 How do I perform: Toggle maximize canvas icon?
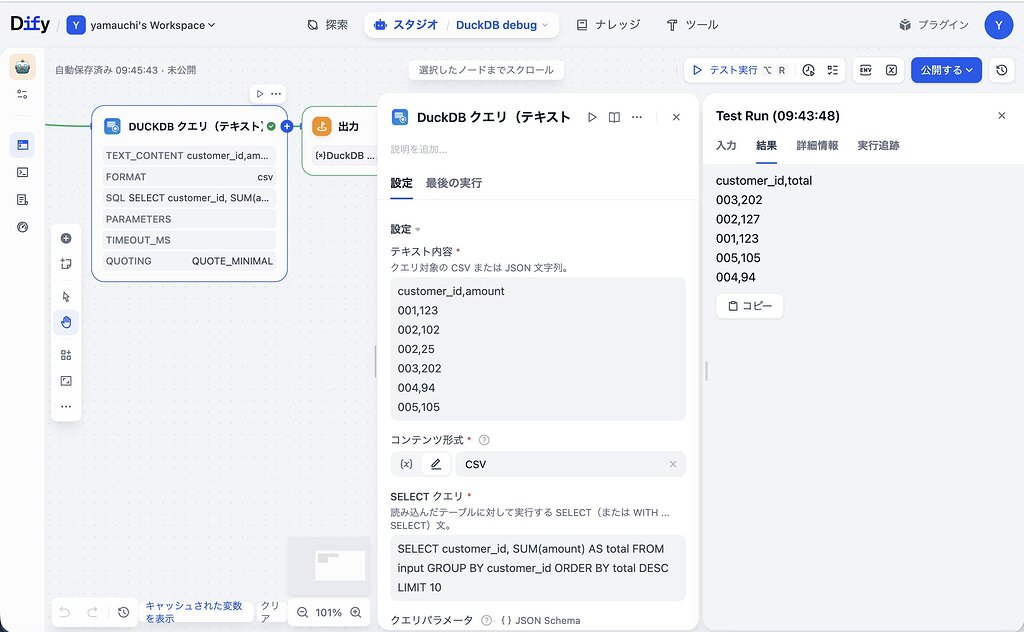tap(66, 381)
